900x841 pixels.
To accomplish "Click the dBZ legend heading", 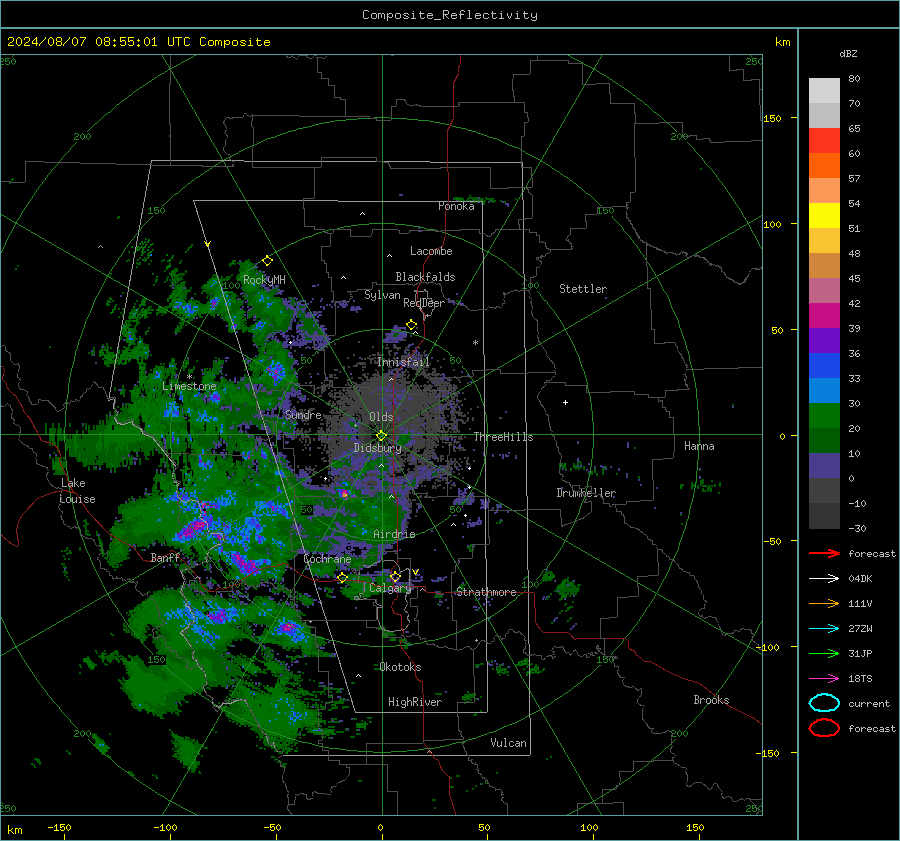I will pos(848,54).
